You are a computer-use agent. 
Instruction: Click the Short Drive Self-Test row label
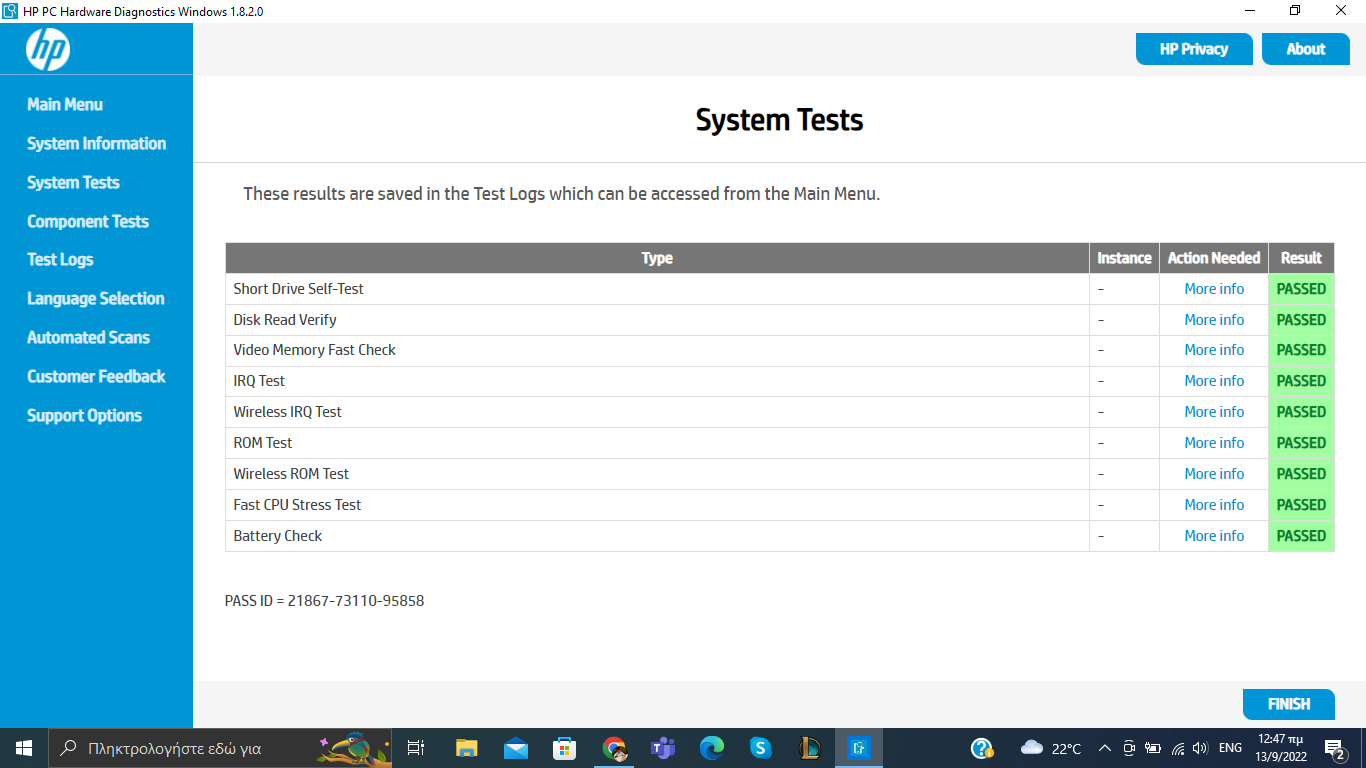coord(298,289)
